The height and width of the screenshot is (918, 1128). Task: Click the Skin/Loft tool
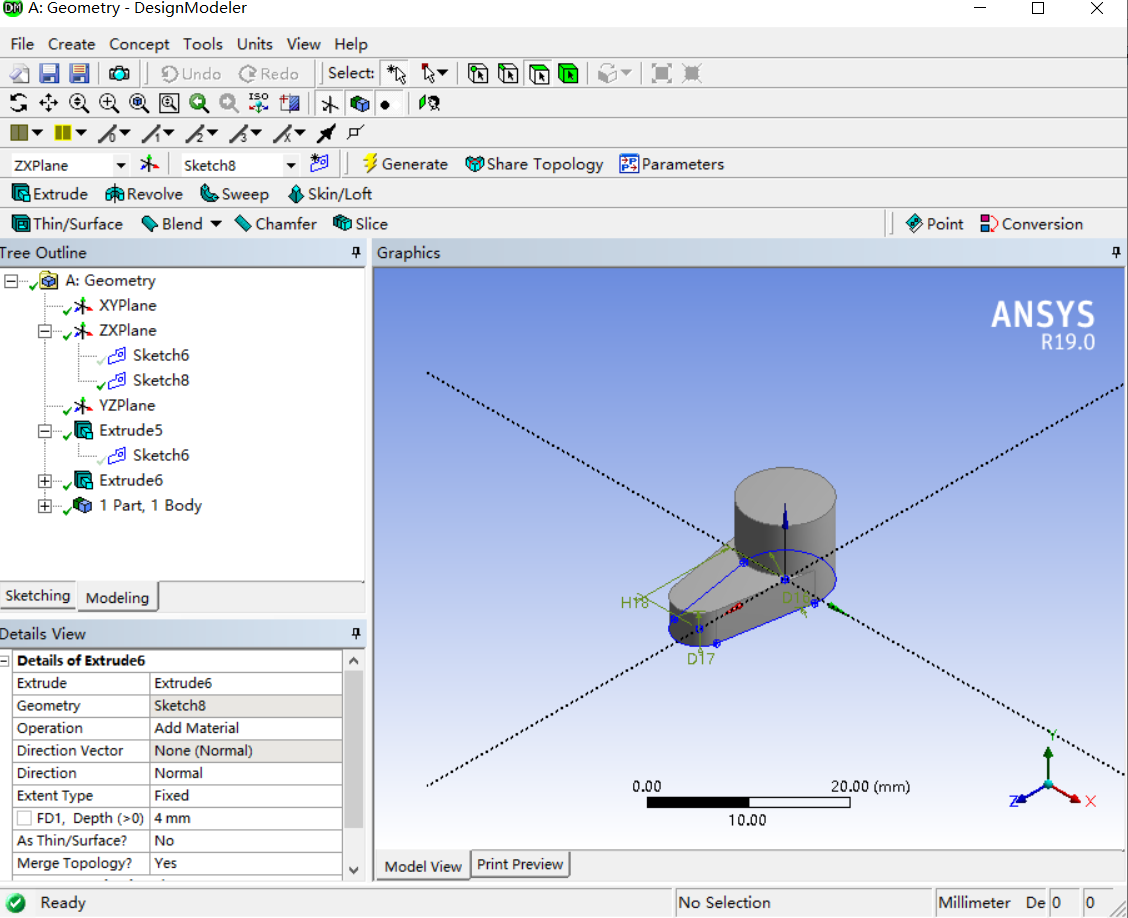click(x=329, y=194)
